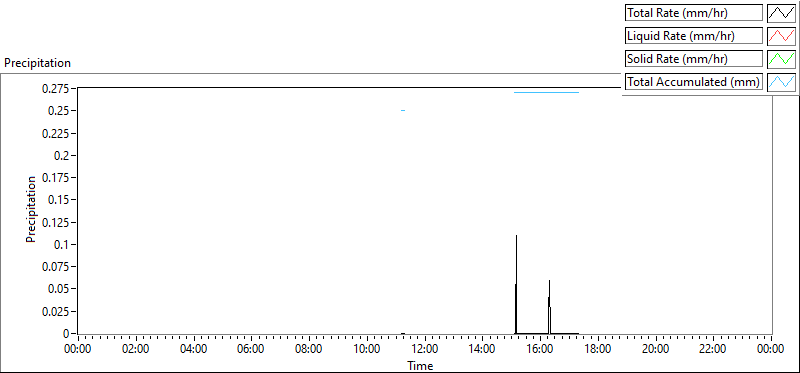The width and height of the screenshot is (800, 373).
Task: Click the Total Accumulated blue line icon
Action: point(781,82)
